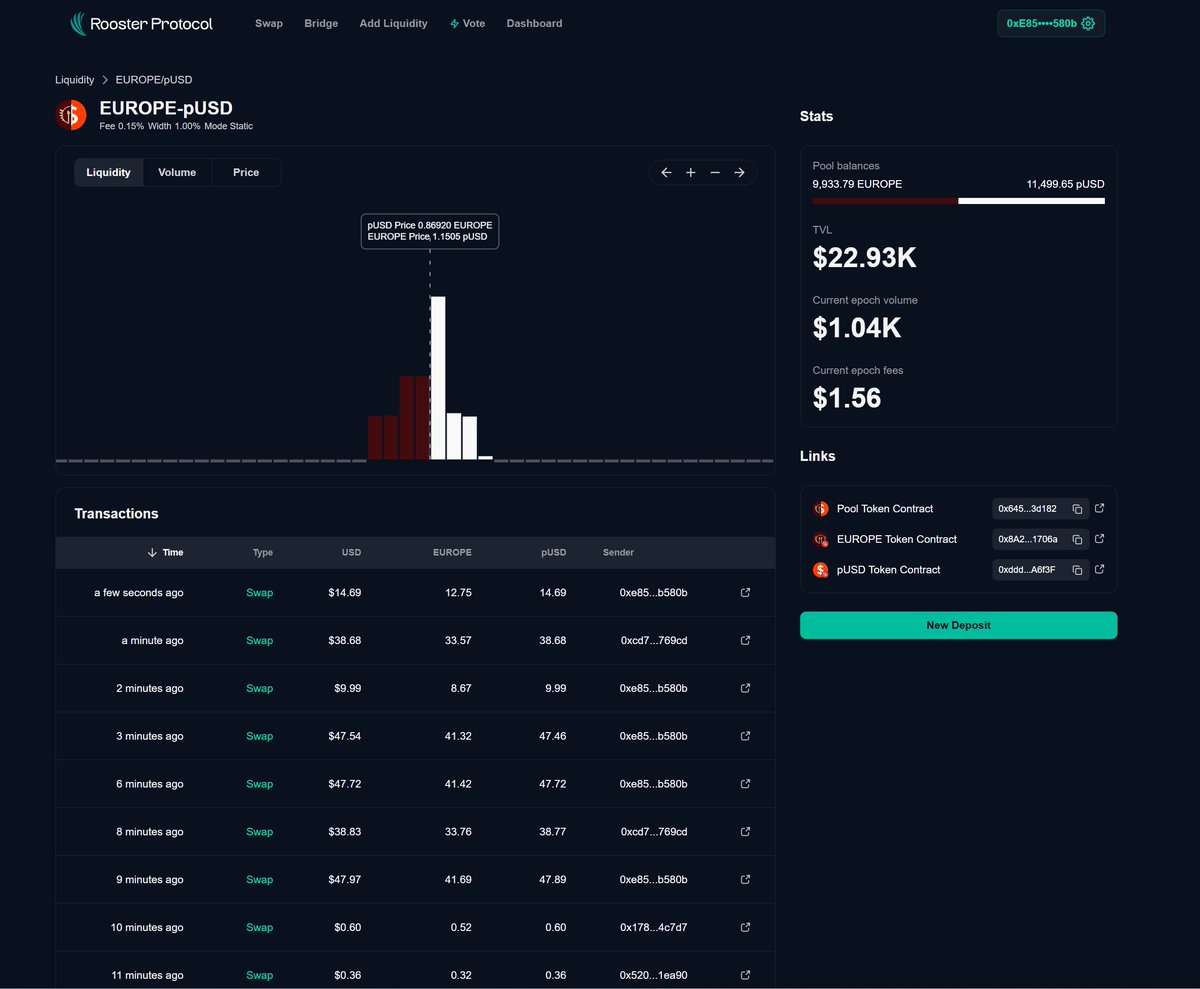The image size is (1200, 989).
Task: Click sender 0xcd7...769cd in $38.68 row
Action: (654, 640)
